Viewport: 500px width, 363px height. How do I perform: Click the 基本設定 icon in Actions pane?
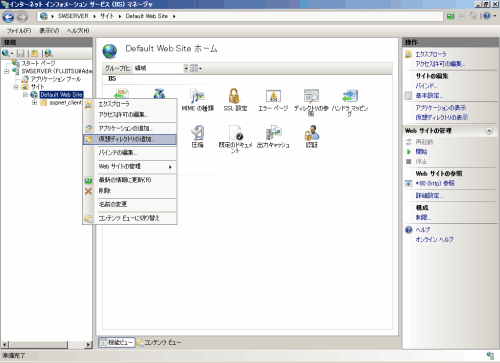point(408,96)
